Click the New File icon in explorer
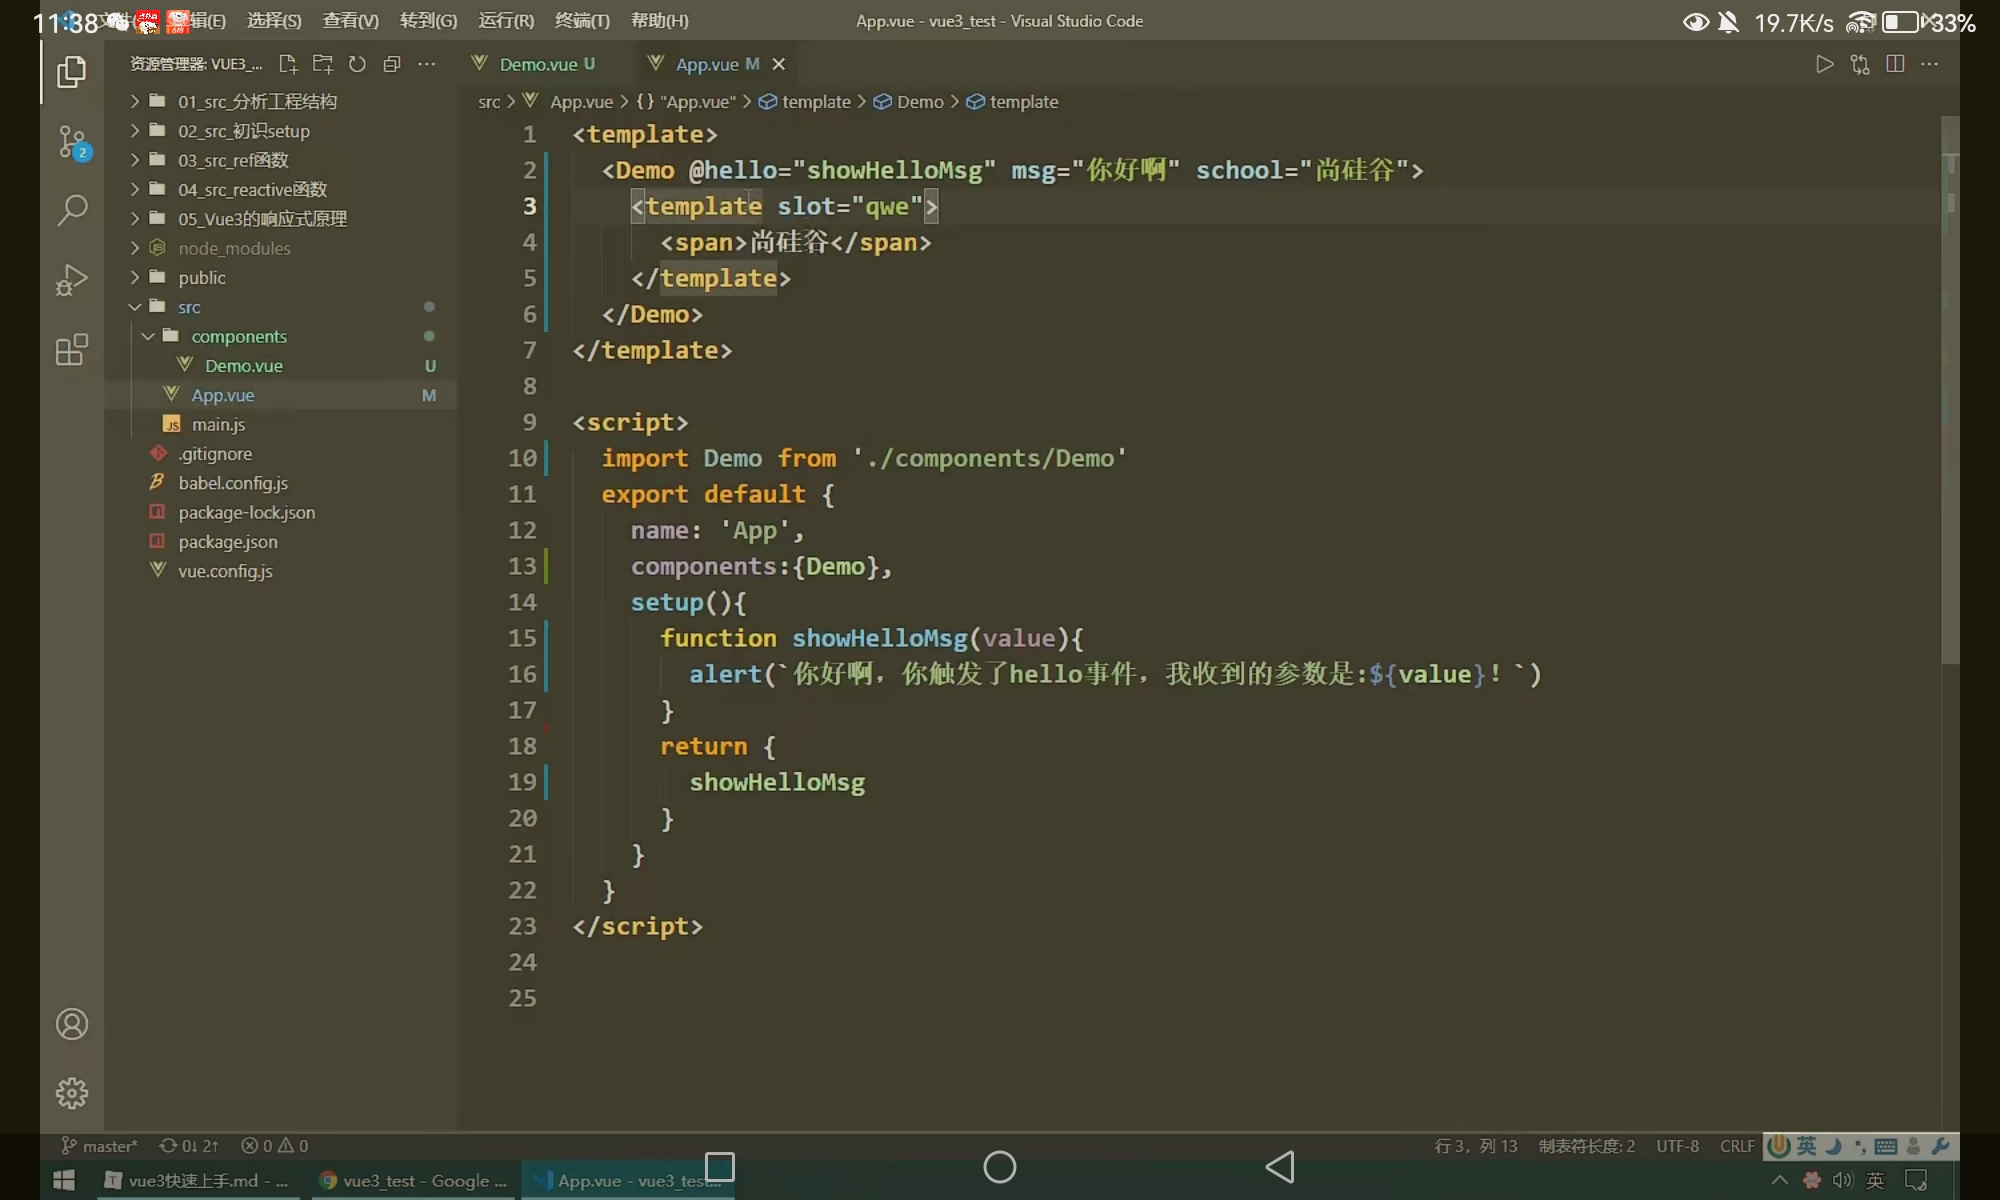 pos(288,64)
